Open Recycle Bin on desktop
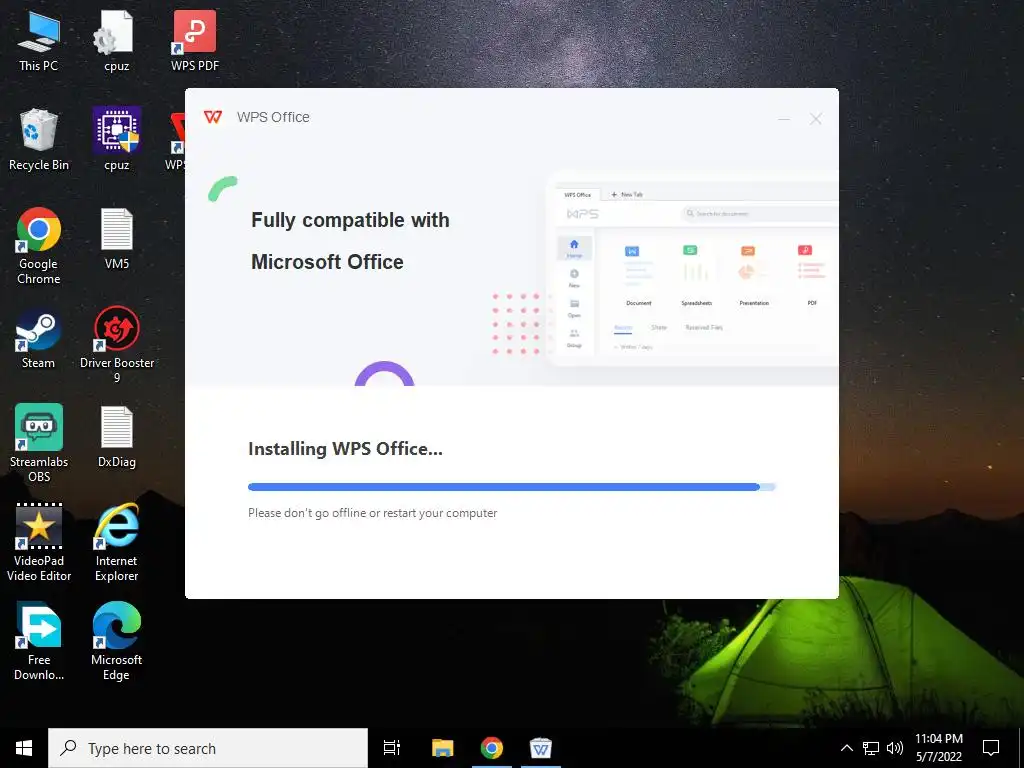 39,140
